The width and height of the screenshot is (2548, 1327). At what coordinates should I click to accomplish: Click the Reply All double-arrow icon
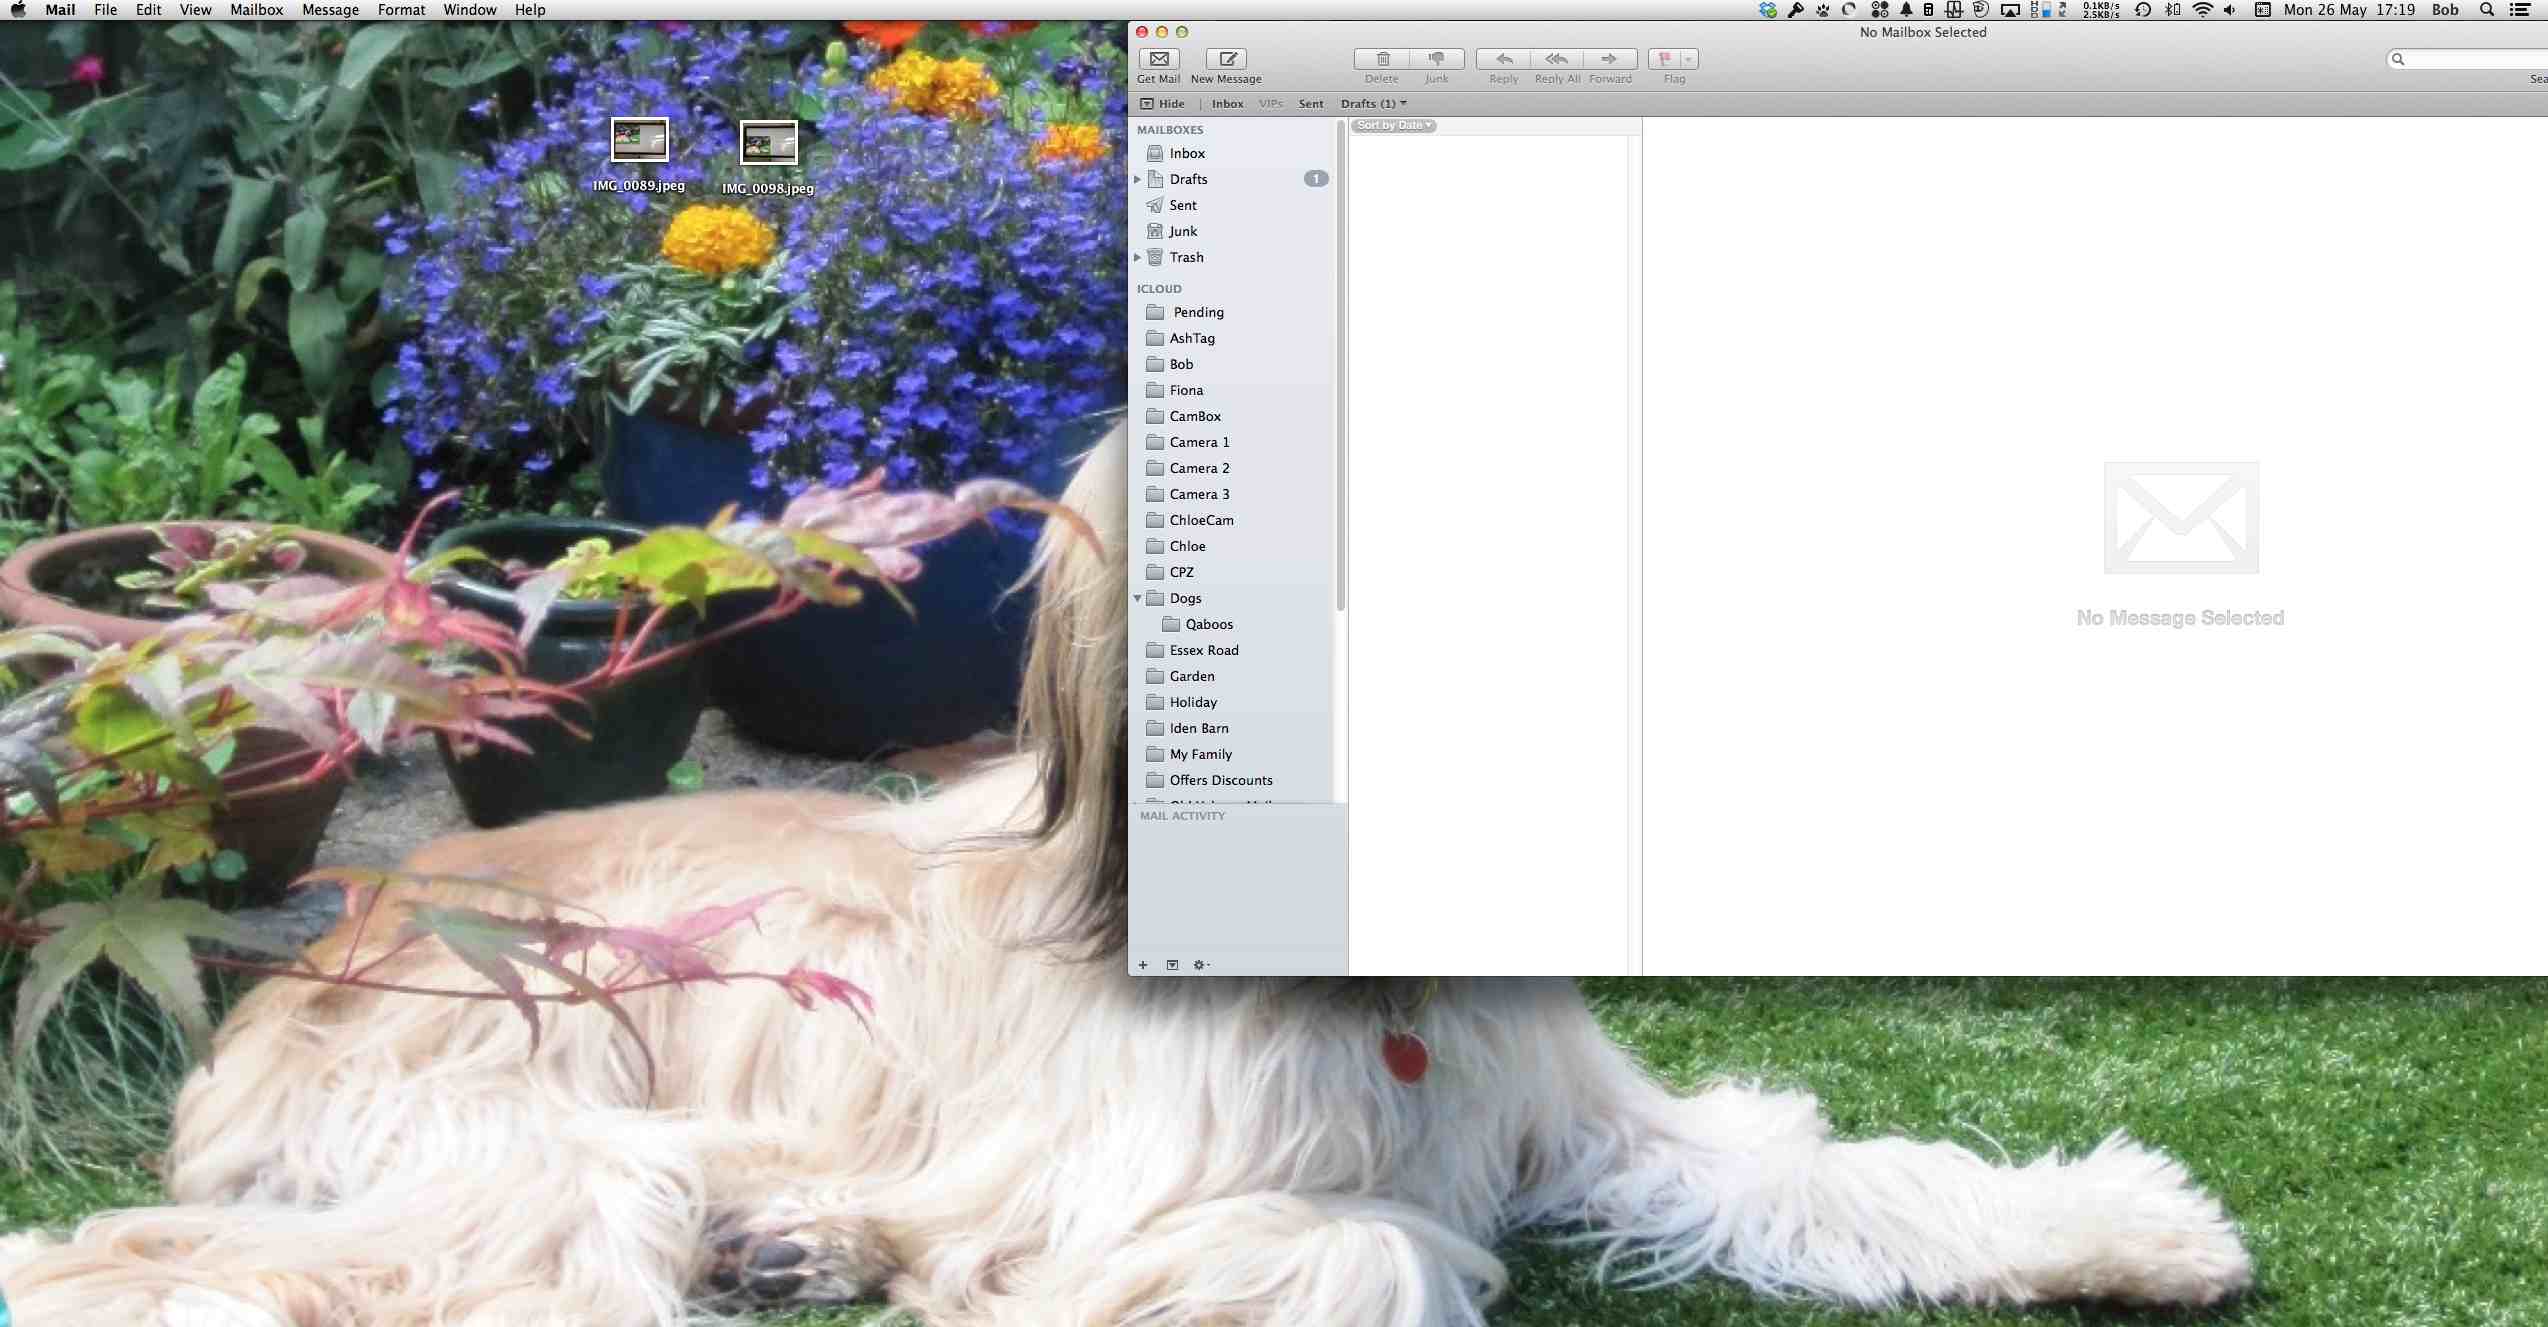coord(1556,59)
